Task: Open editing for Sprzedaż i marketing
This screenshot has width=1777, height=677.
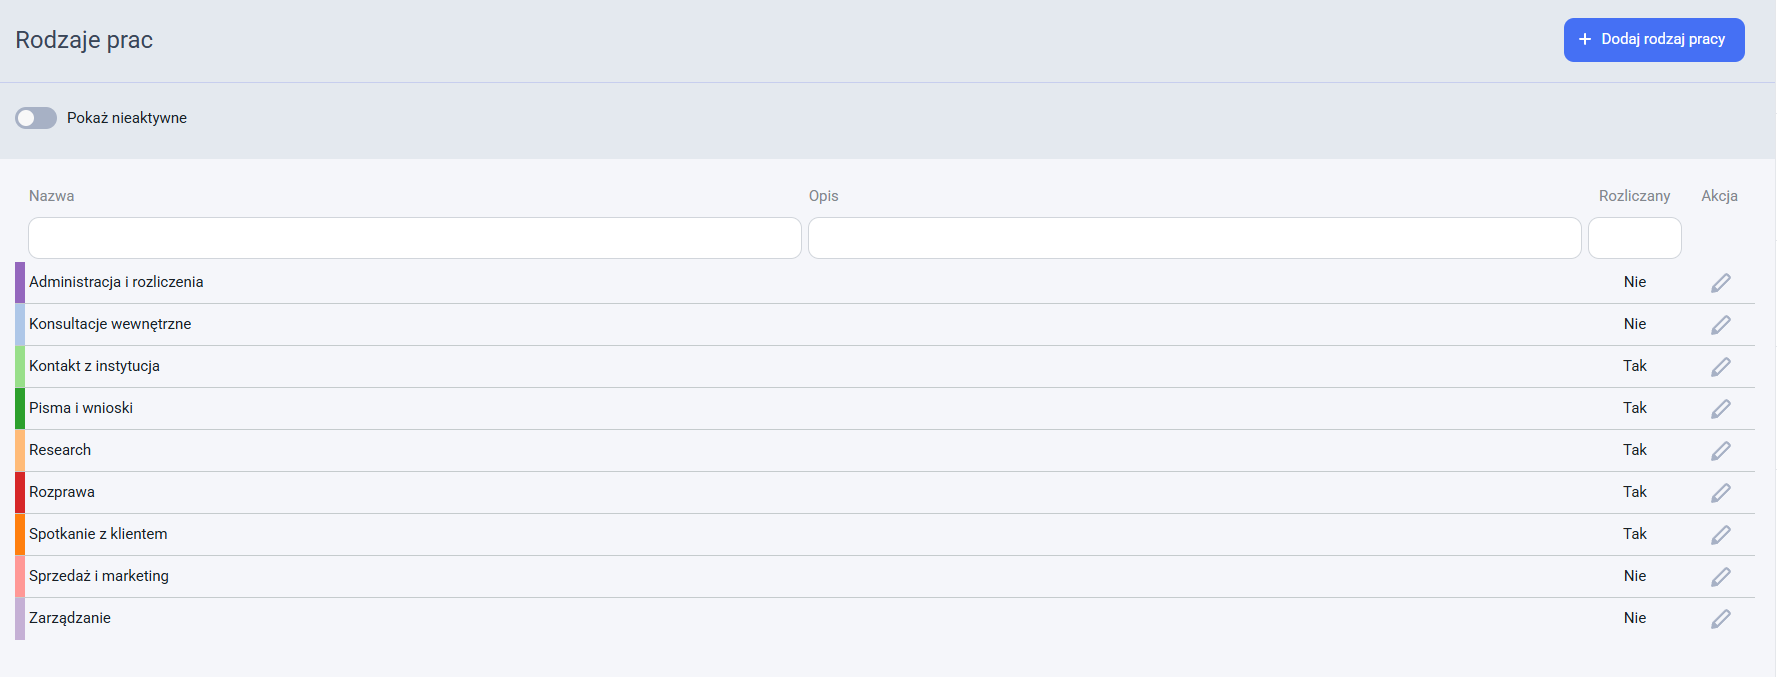Action: [x=1720, y=577]
